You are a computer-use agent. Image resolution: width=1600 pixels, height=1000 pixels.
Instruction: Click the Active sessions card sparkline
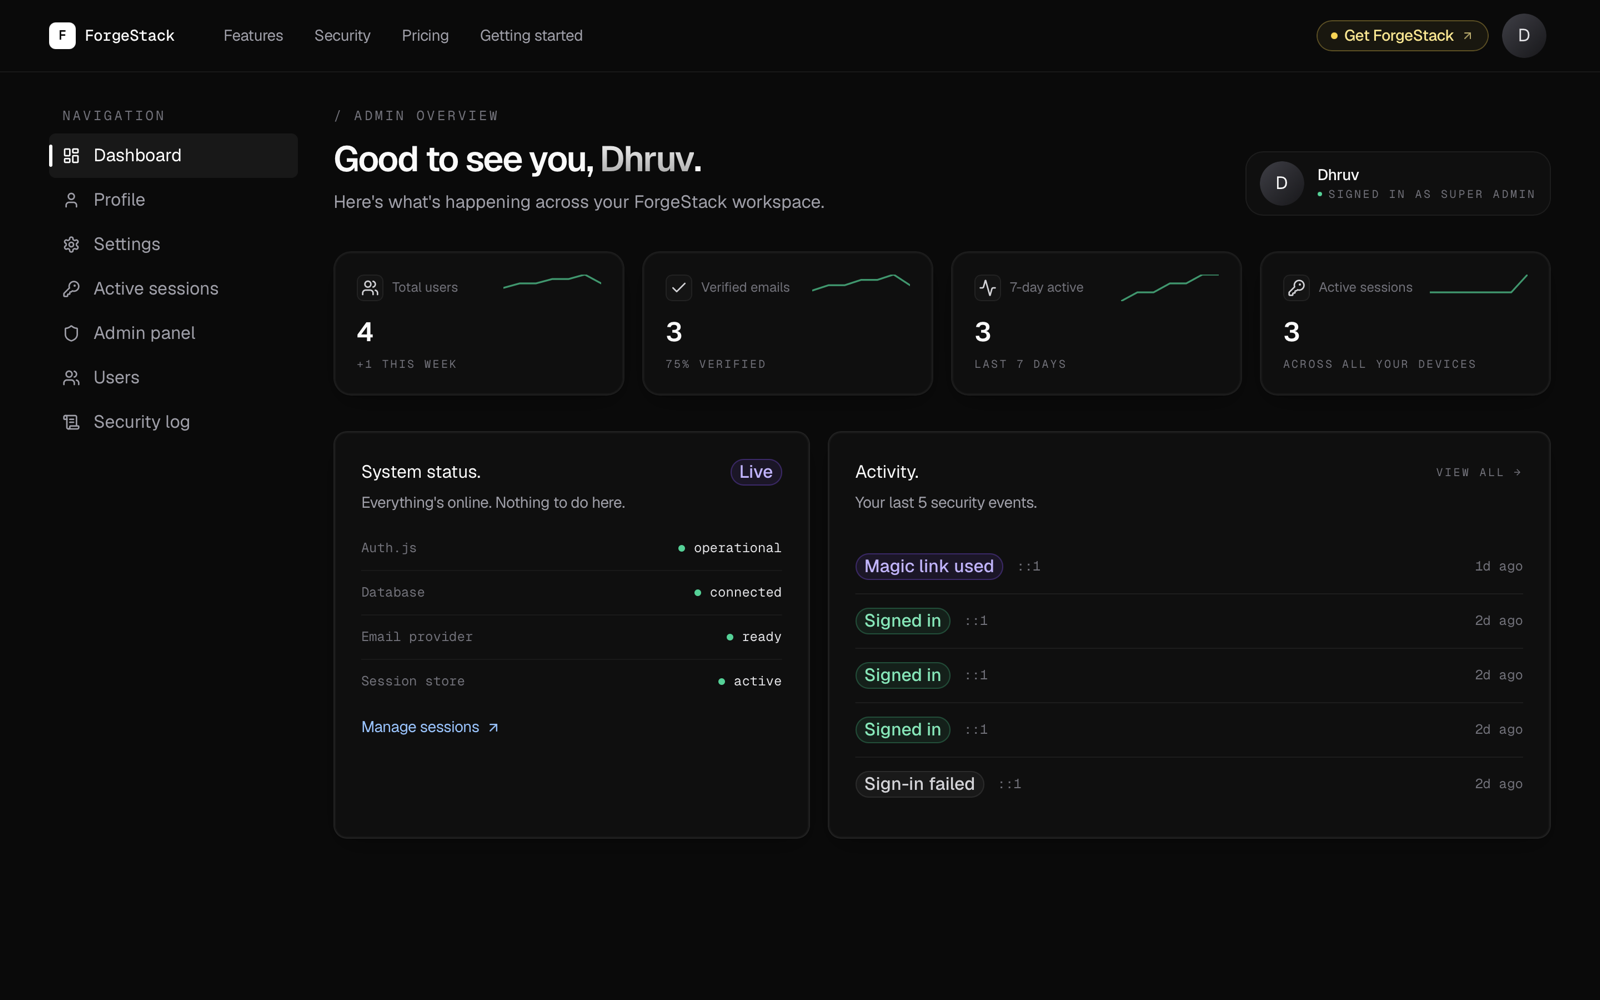click(1479, 284)
